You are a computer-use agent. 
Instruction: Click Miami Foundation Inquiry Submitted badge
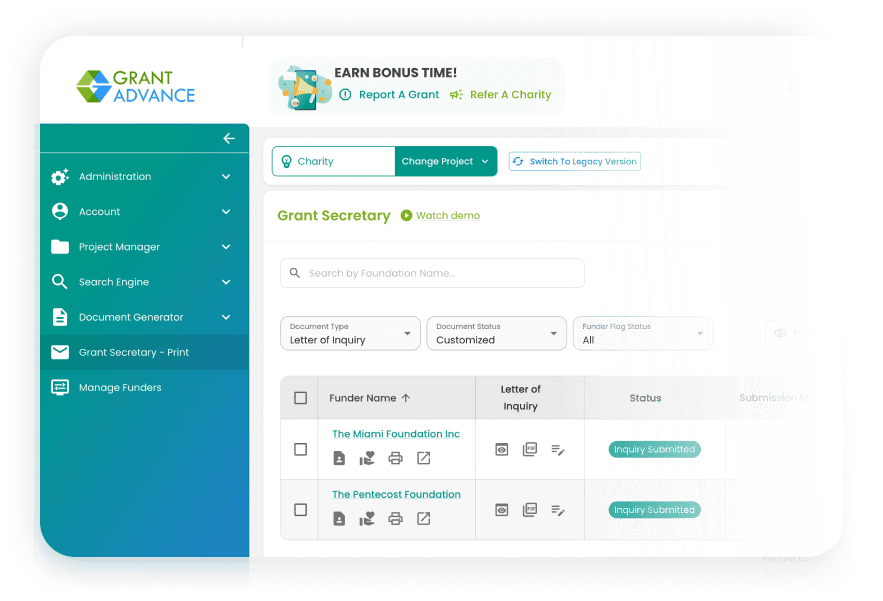tap(654, 449)
